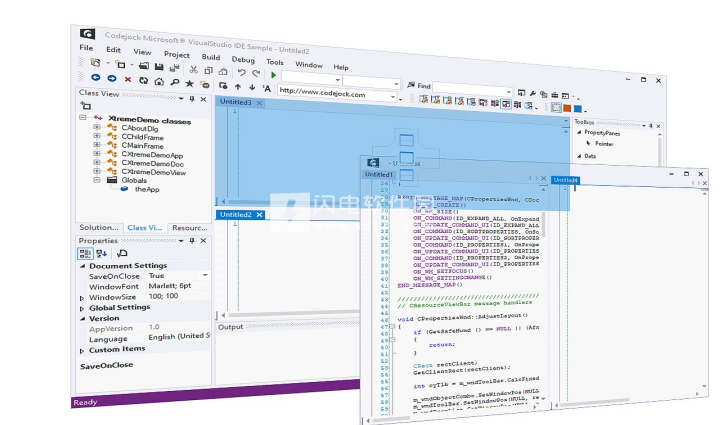This screenshot has height=425, width=720.
Task: Close the Untitled2 tab with its X
Action: point(259,214)
